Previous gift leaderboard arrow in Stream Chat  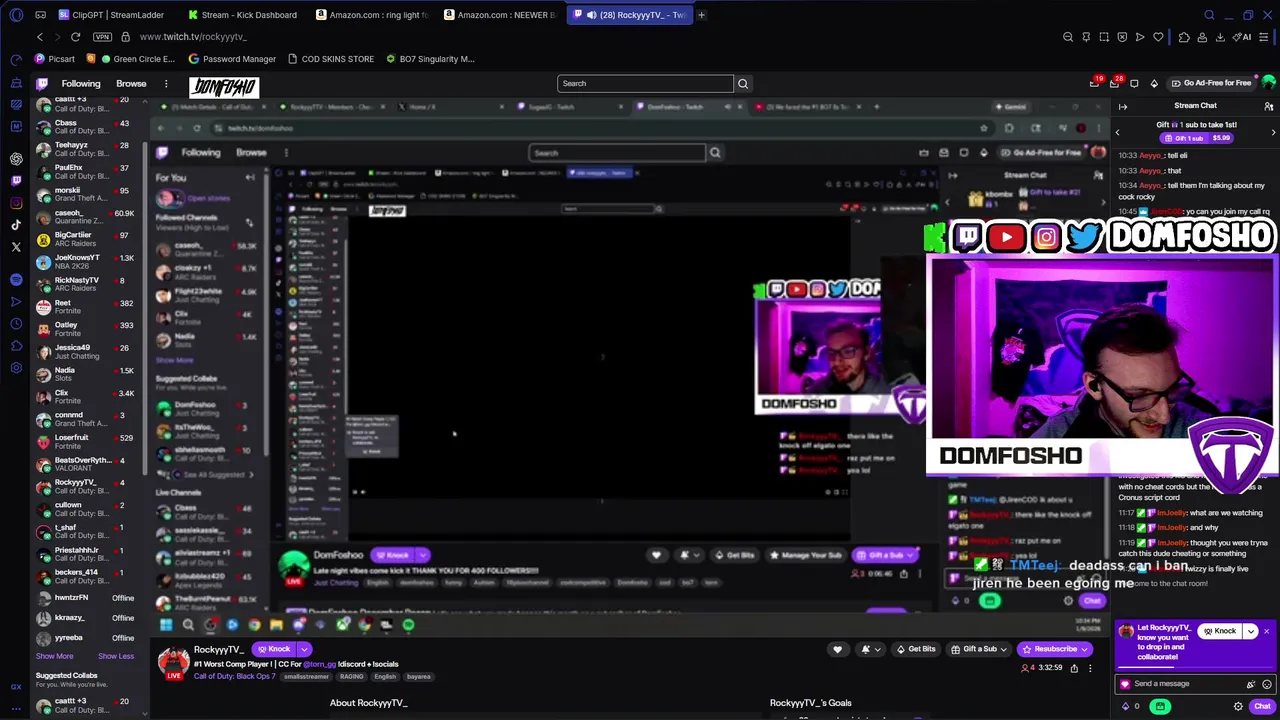pos(1118,132)
